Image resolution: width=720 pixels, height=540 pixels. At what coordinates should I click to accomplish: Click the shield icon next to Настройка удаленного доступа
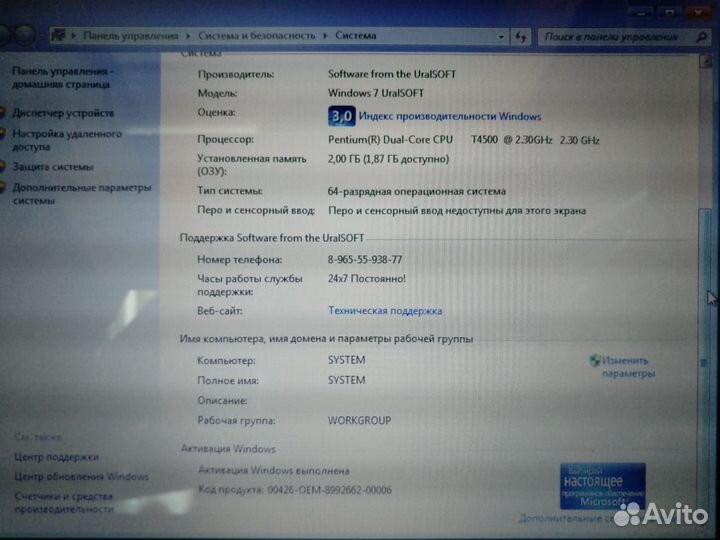click(x=3, y=134)
